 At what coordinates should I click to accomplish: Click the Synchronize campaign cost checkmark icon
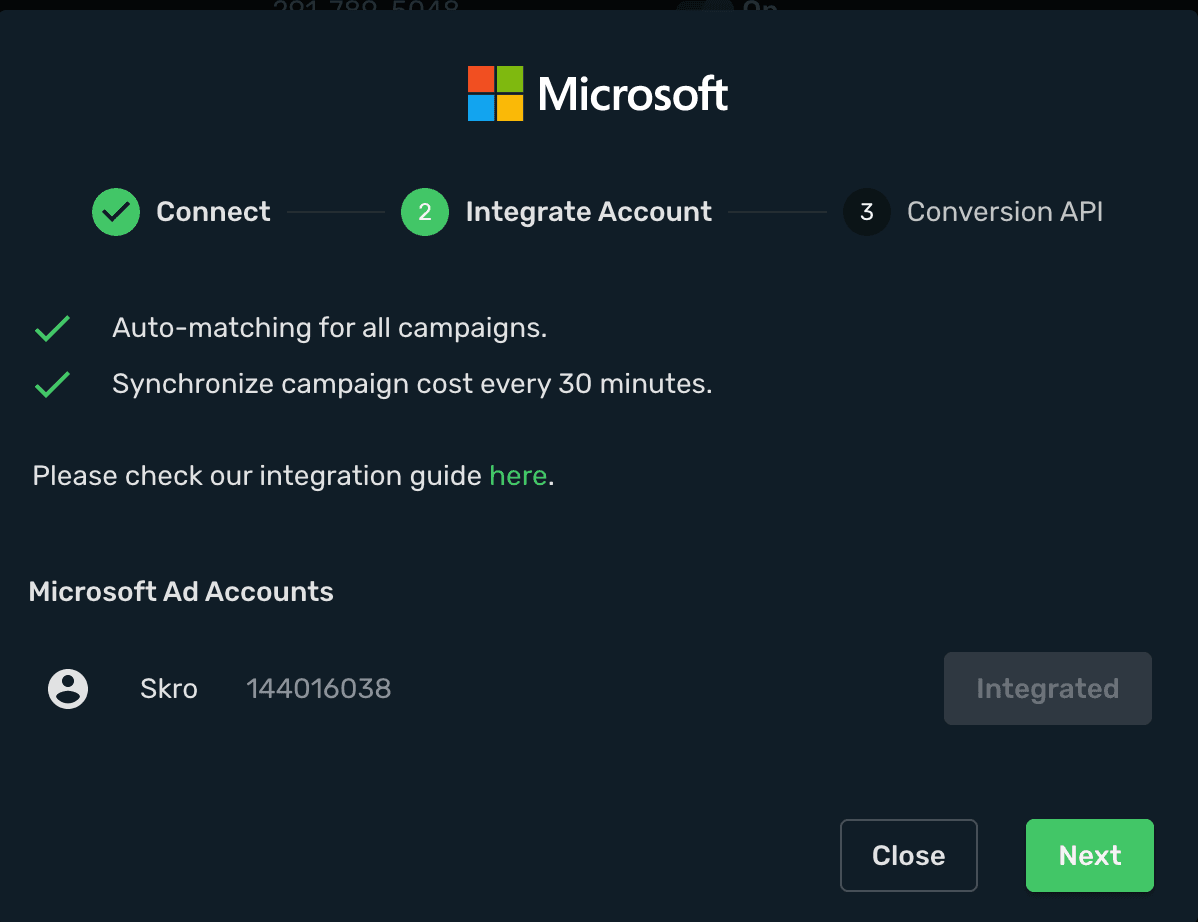[x=52, y=384]
